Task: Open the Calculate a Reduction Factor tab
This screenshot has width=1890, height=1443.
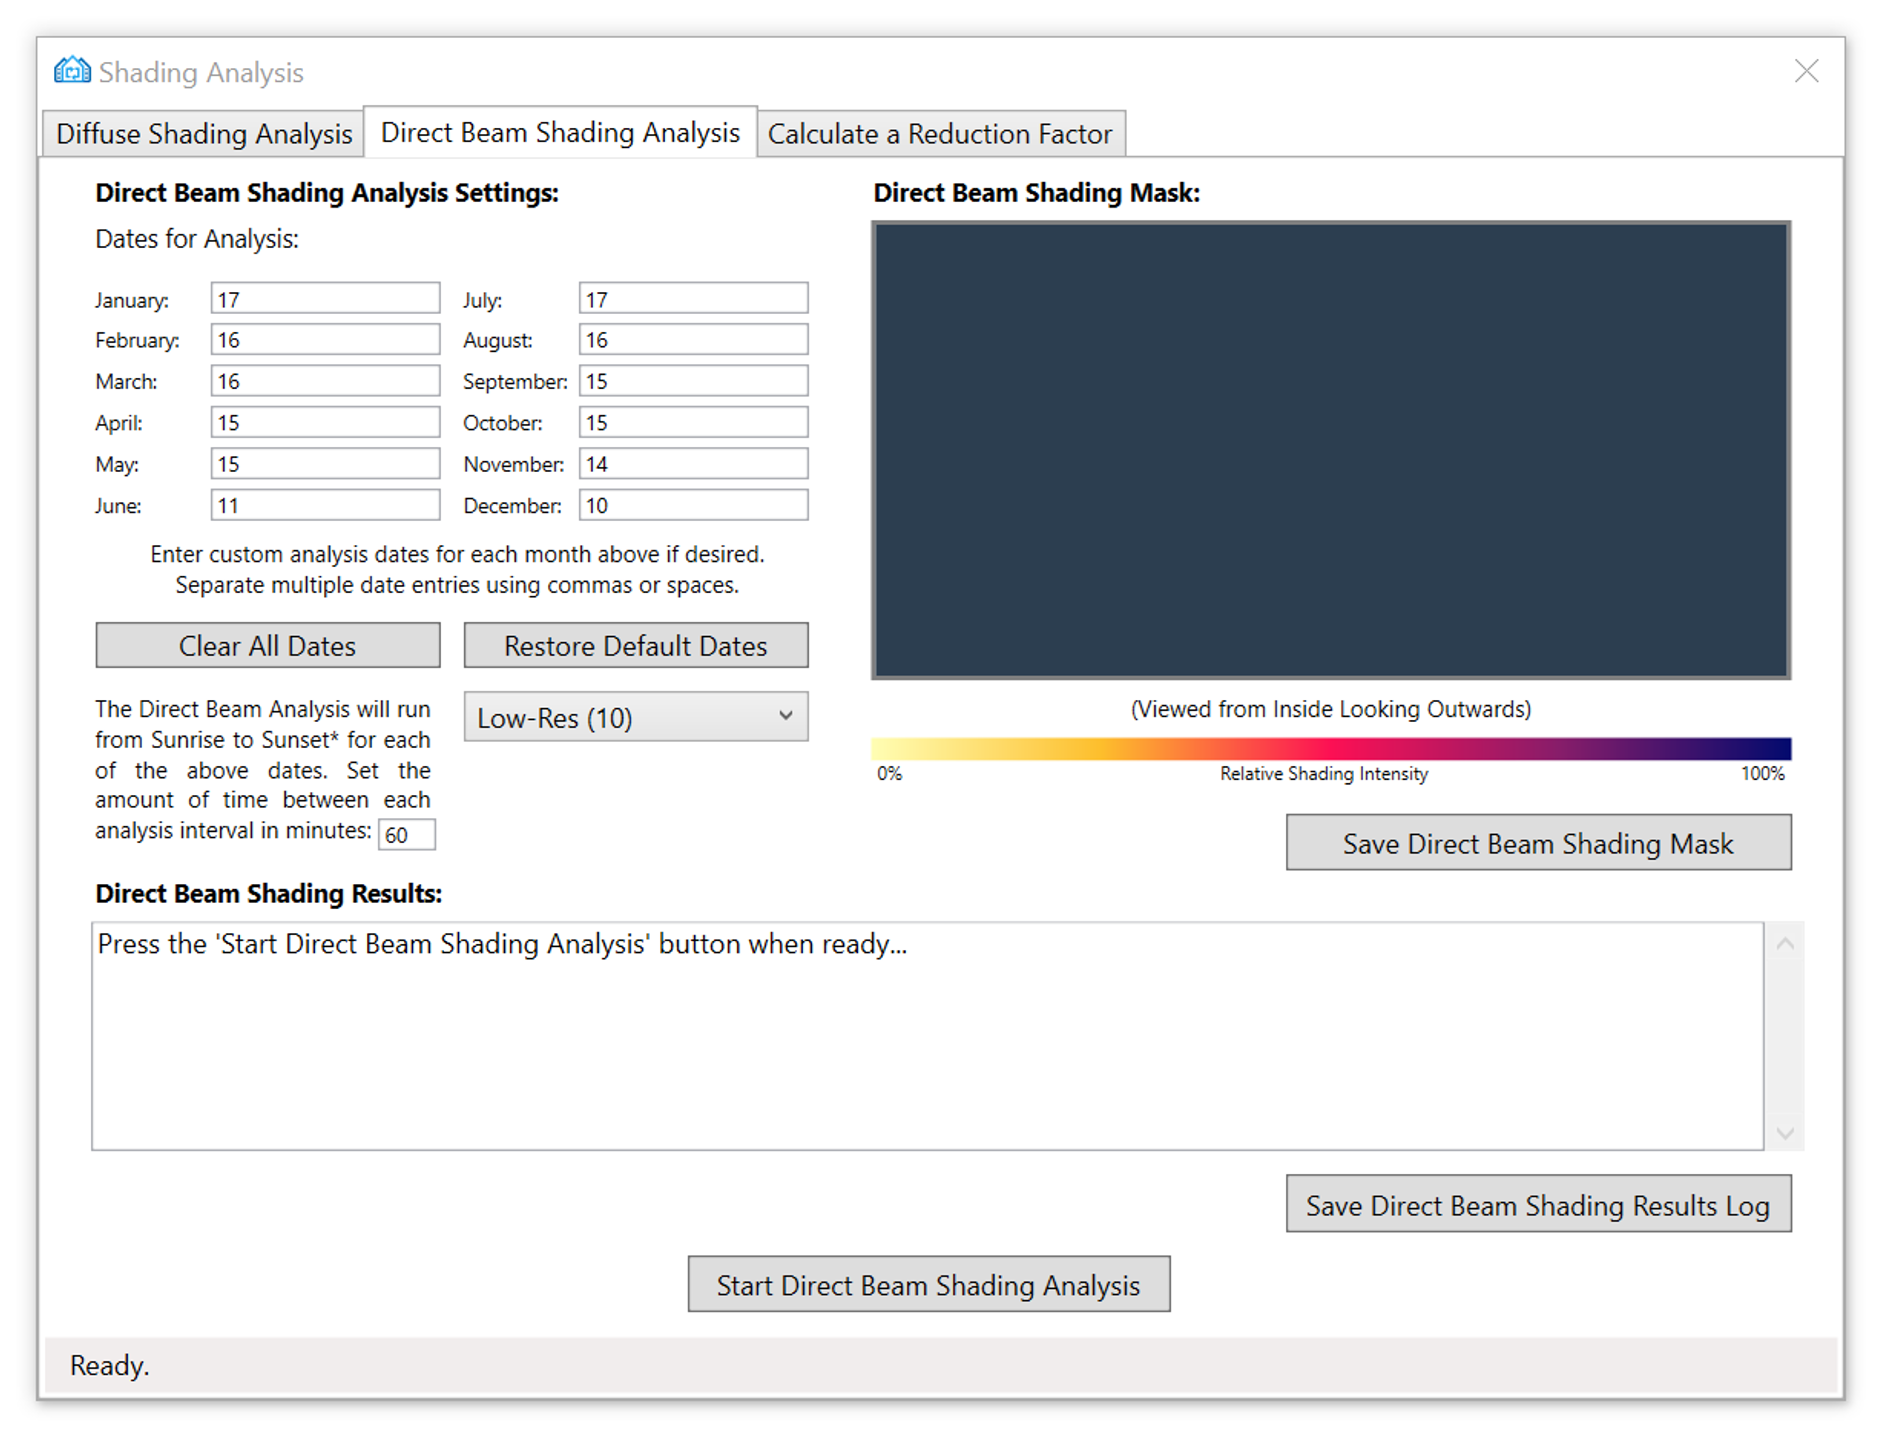Action: tap(939, 133)
